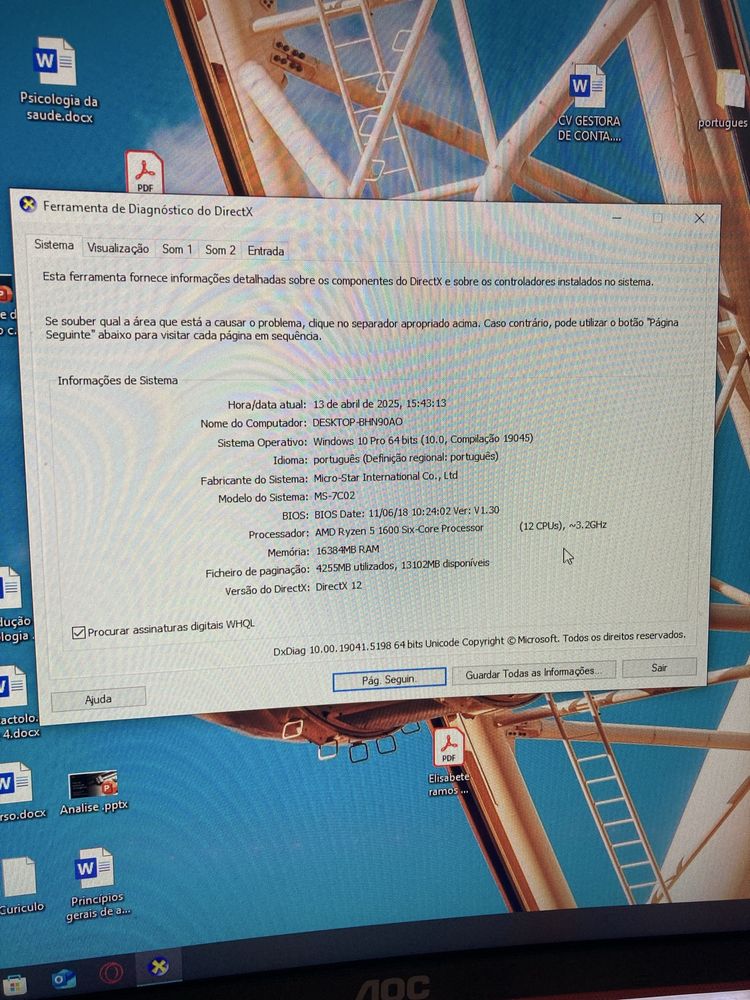
Task: Minimize the DirectX diagnostic window
Action: (617, 217)
